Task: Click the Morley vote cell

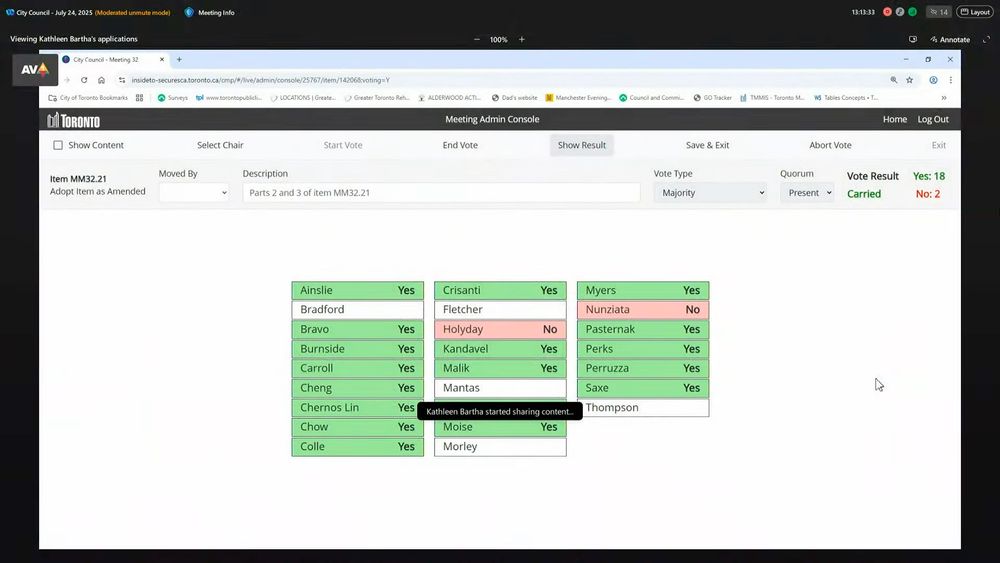Action: click(x=500, y=446)
